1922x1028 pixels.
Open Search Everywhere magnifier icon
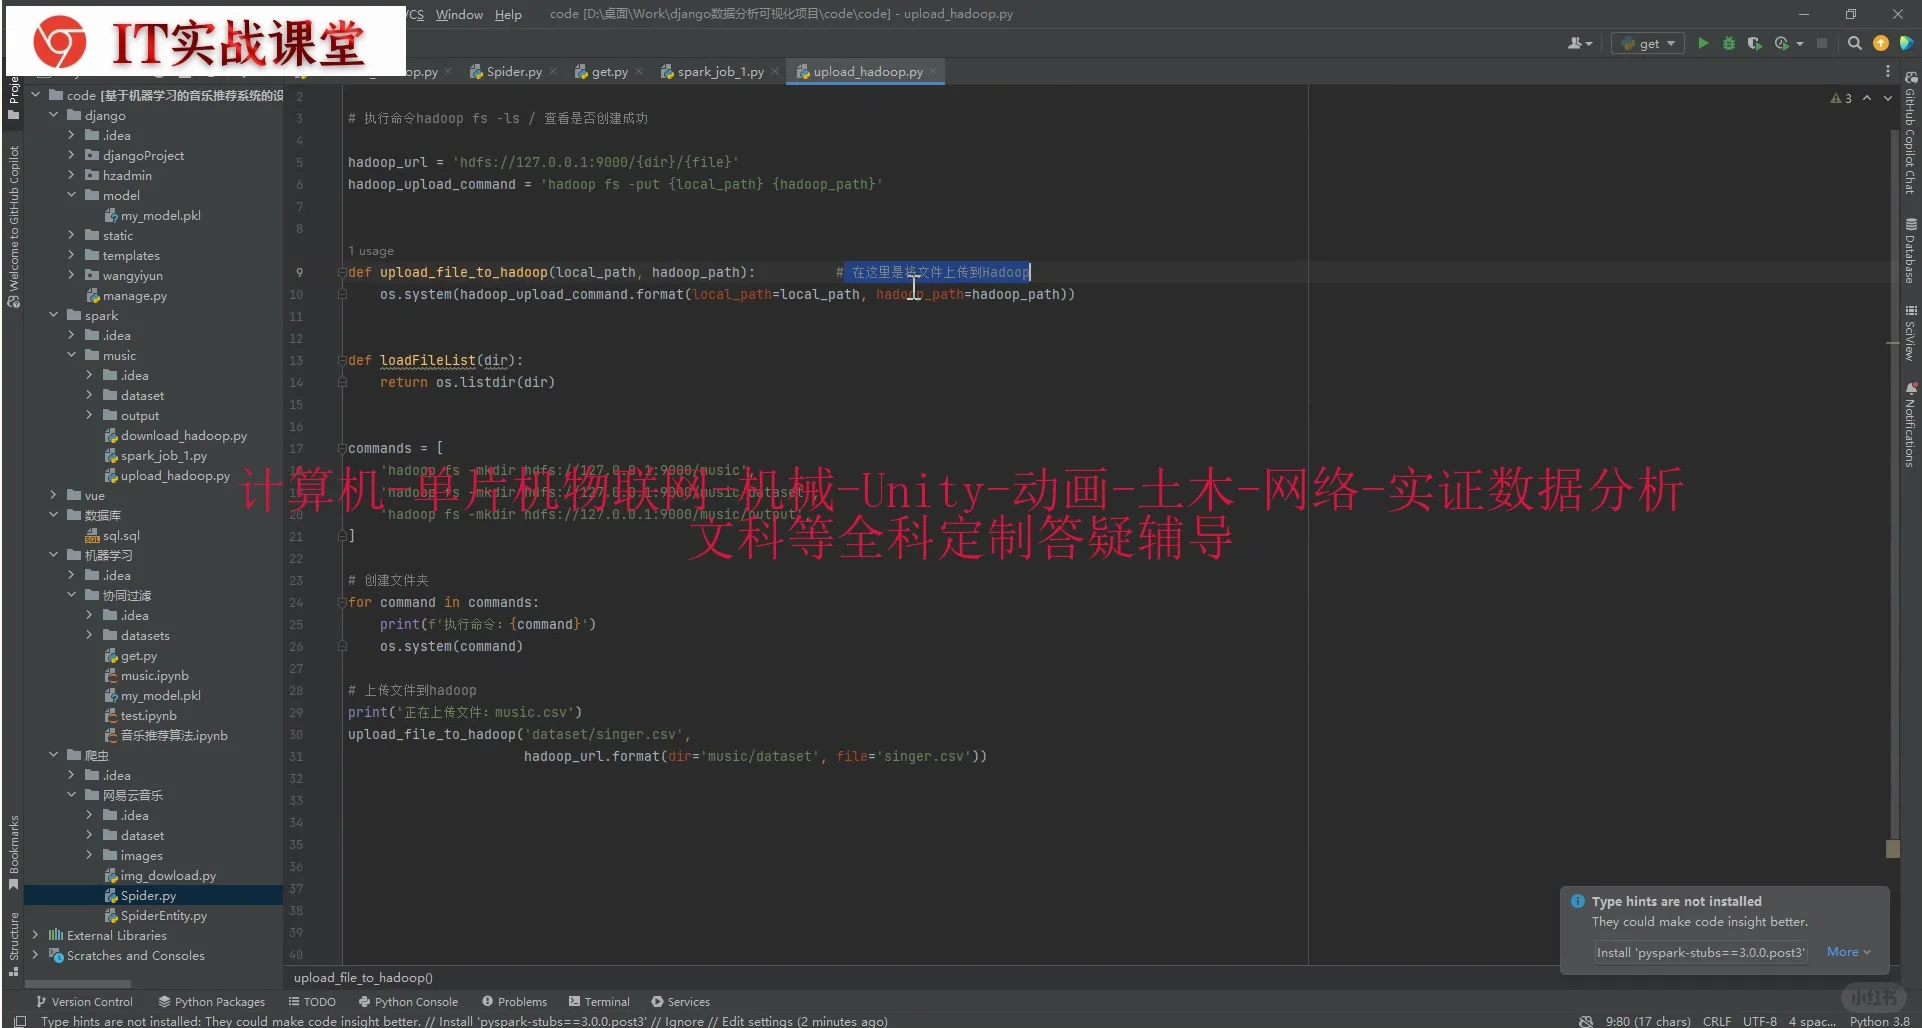tap(1855, 43)
